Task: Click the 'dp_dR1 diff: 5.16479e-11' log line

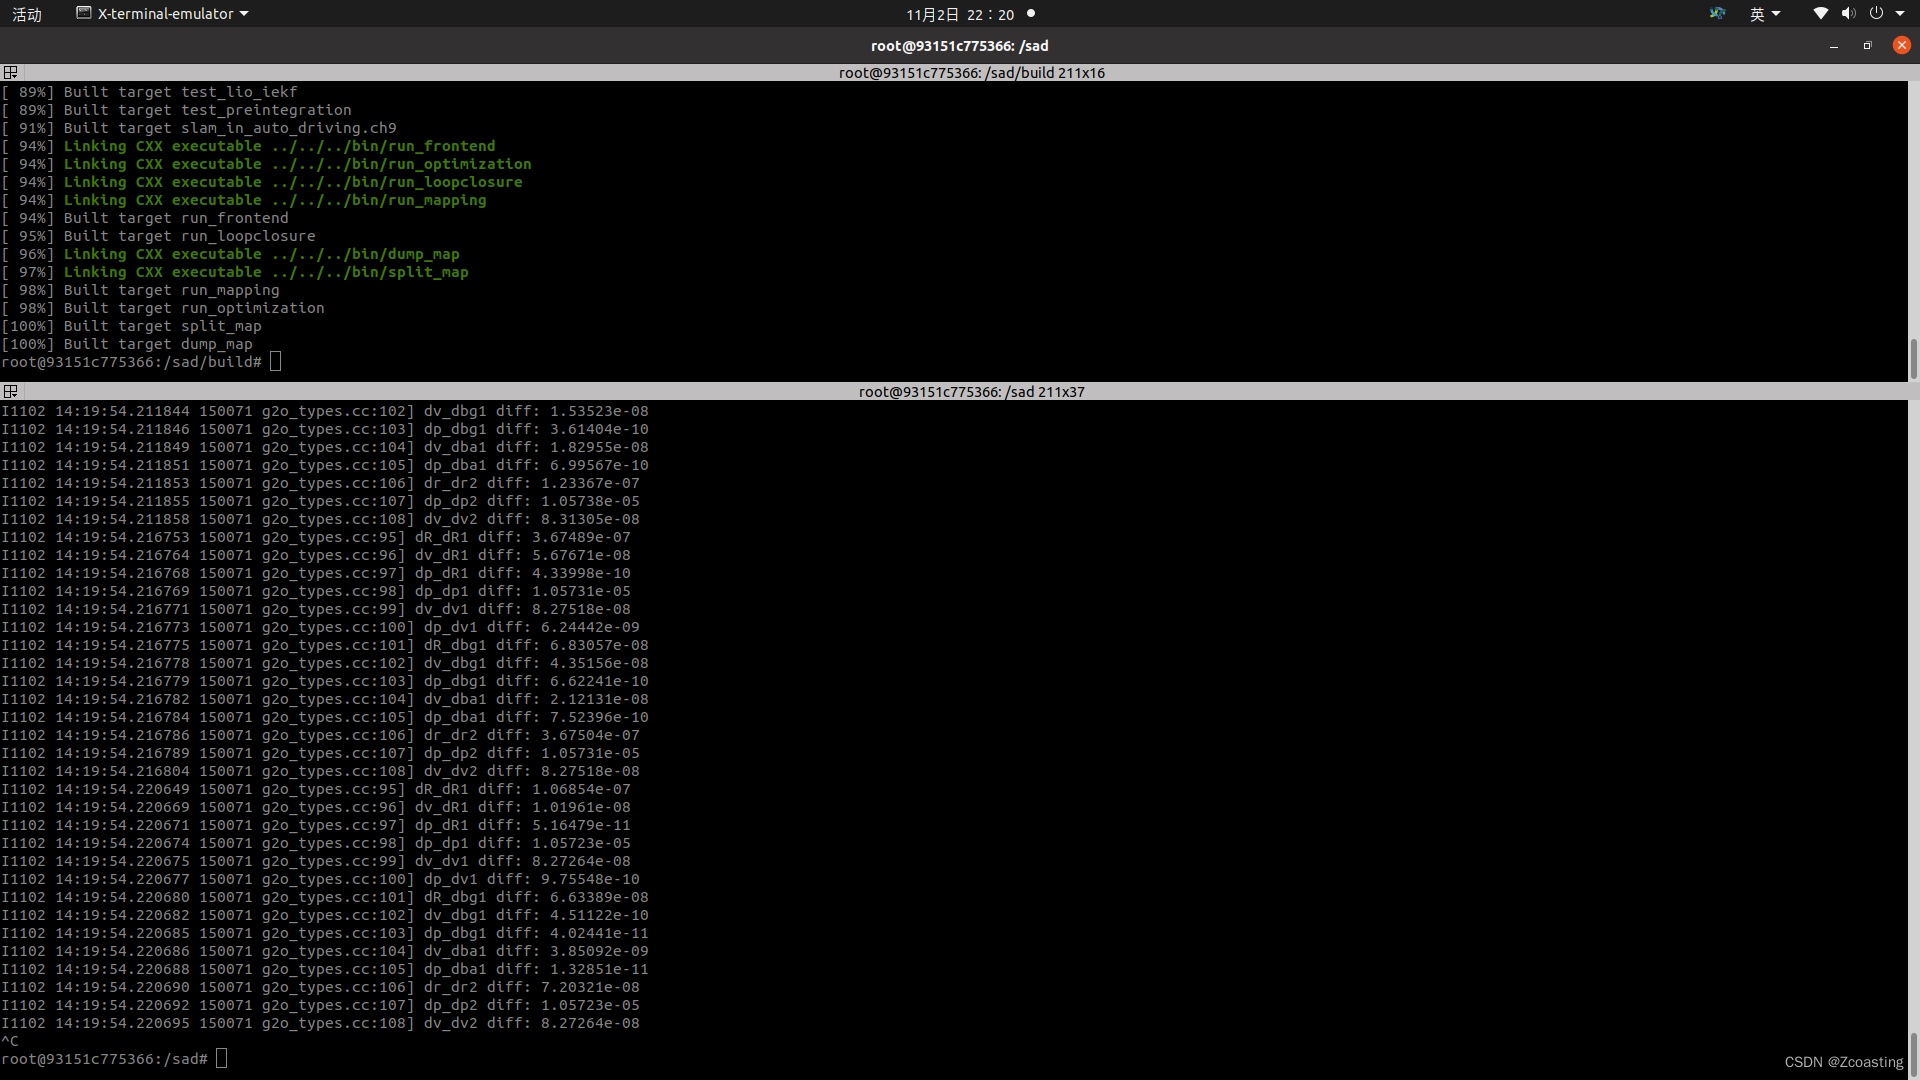Action: pyautogui.click(x=316, y=825)
